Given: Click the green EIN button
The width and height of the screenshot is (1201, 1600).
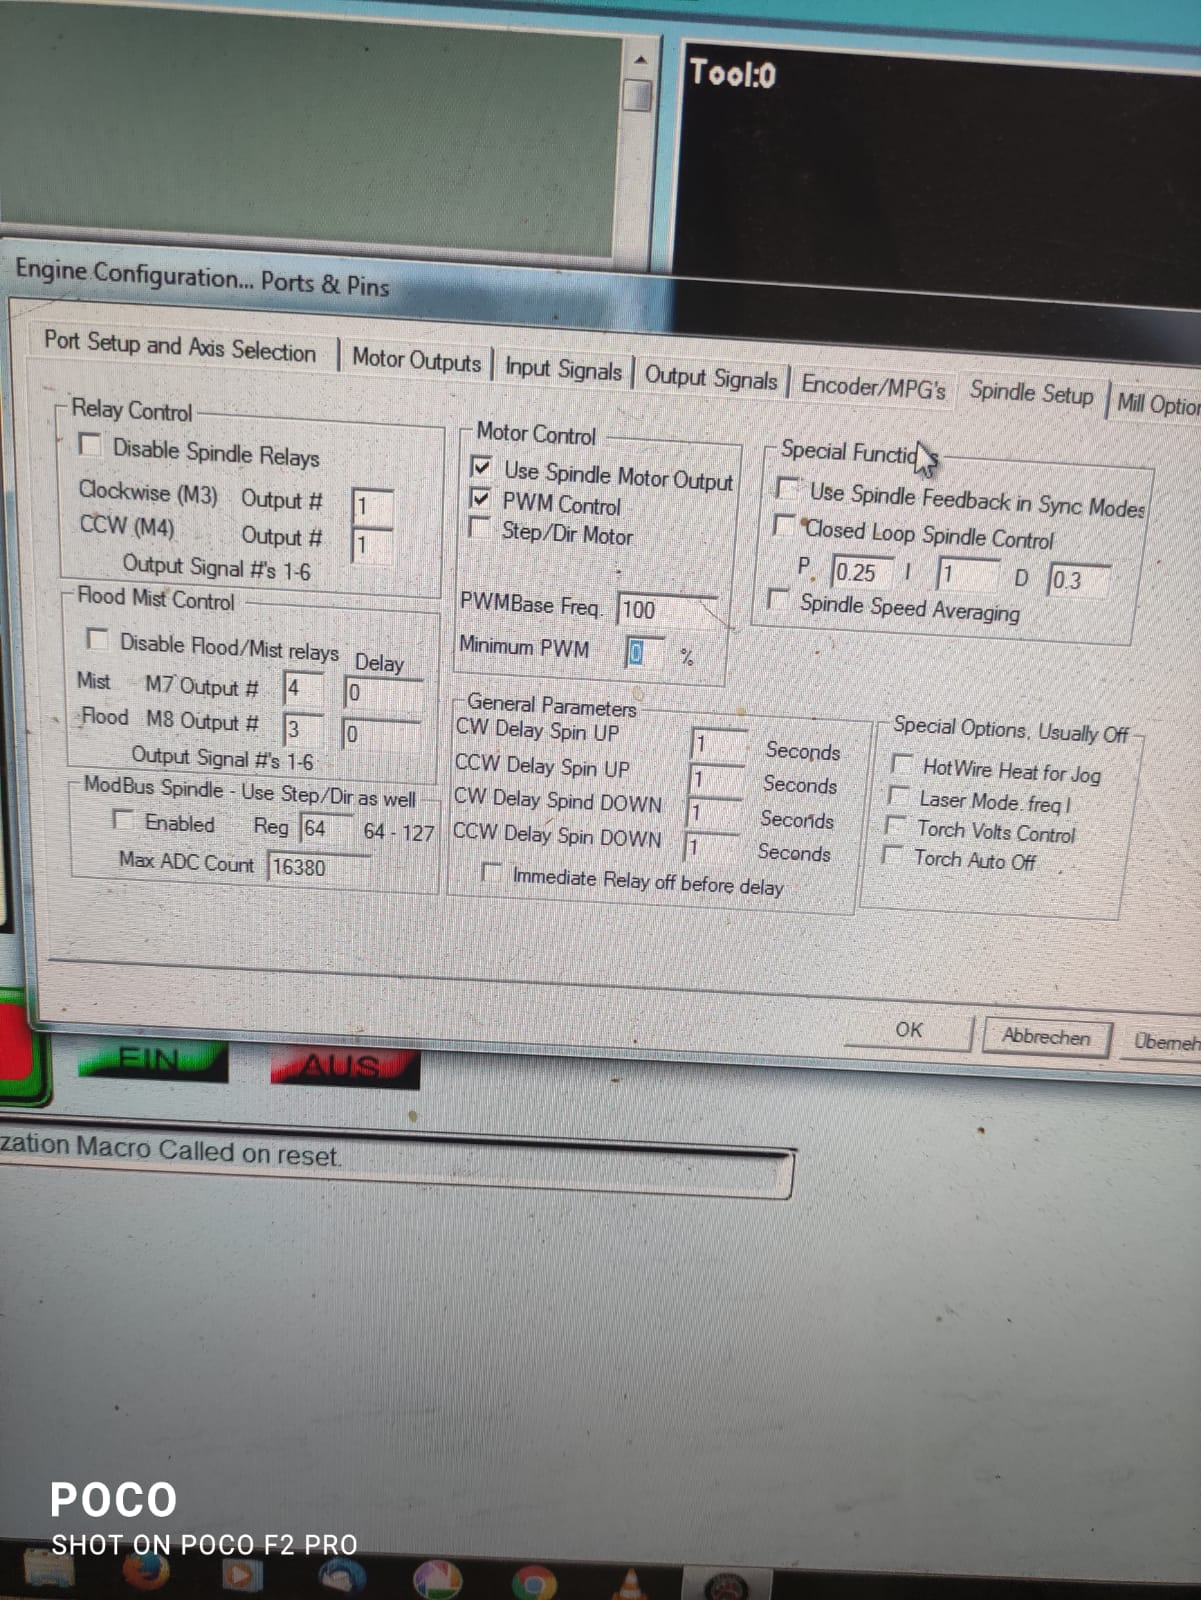Looking at the screenshot, I should click(153, 1061).
